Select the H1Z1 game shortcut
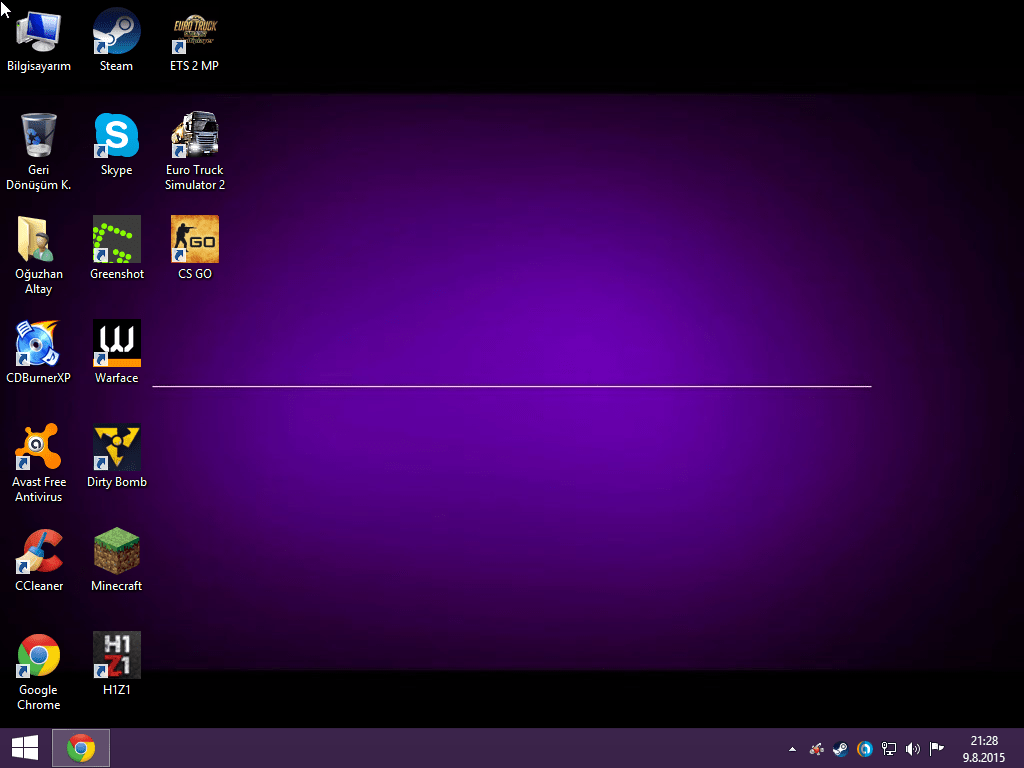This screenshot has width=1024, height=768. coord(116,664)
